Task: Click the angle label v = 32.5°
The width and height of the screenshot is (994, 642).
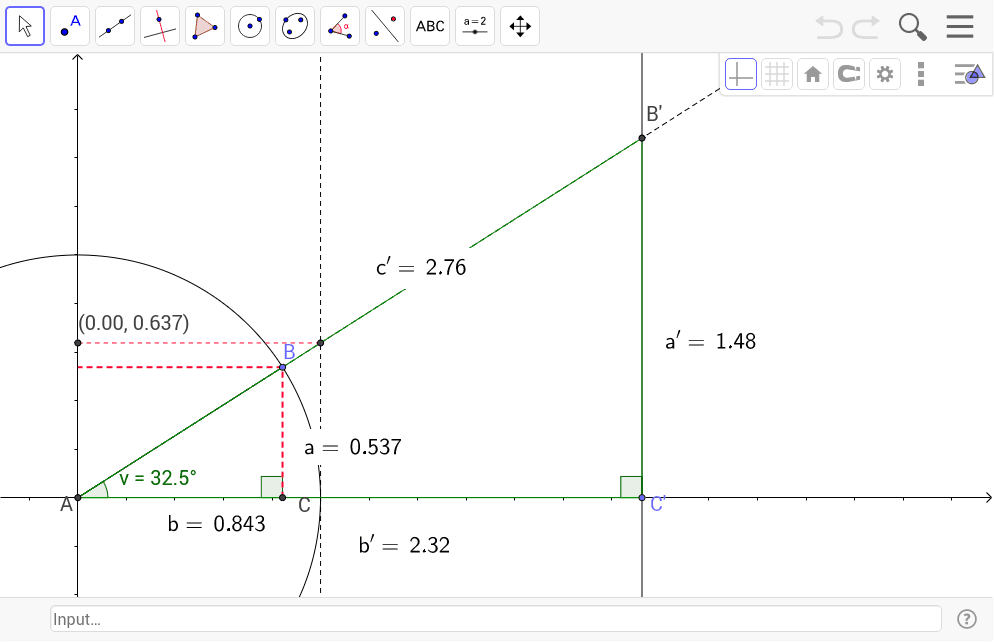Action: point(158,478)
